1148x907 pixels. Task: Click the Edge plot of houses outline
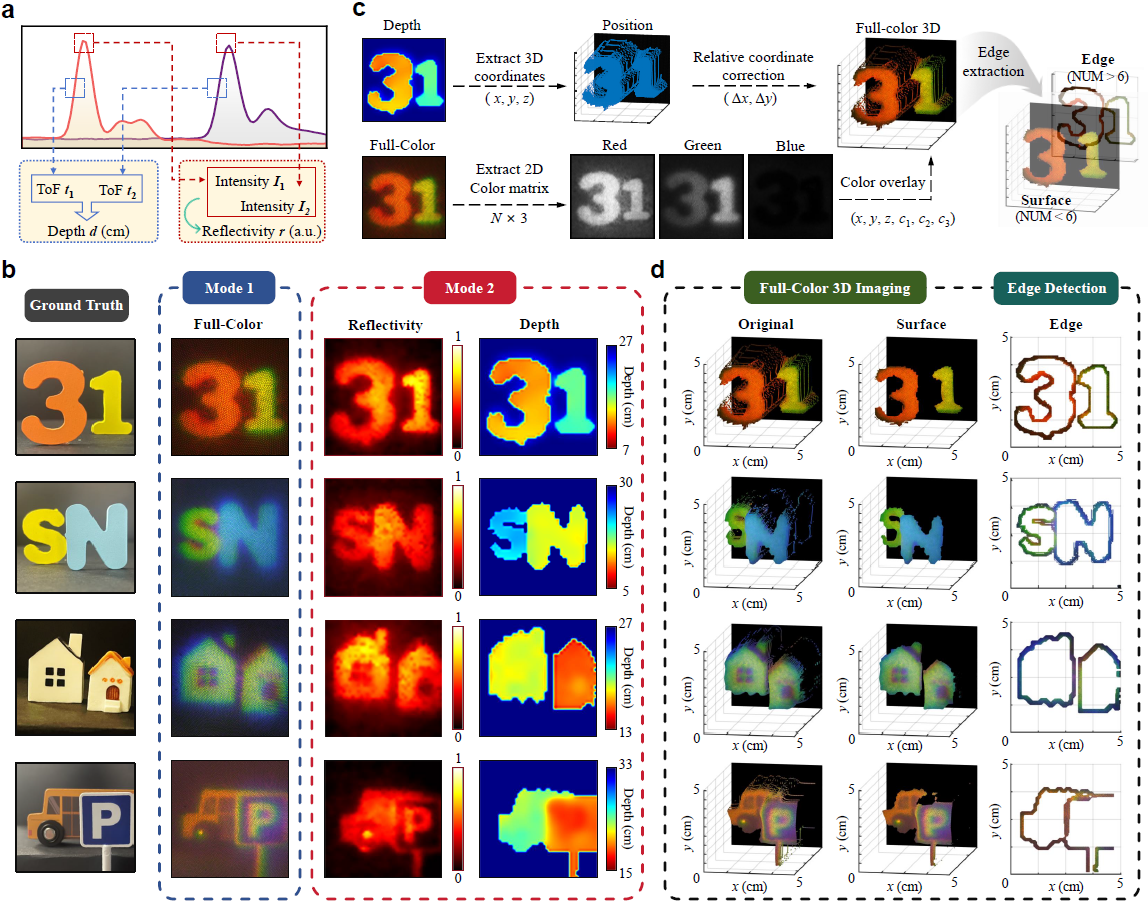point(1066,676)
